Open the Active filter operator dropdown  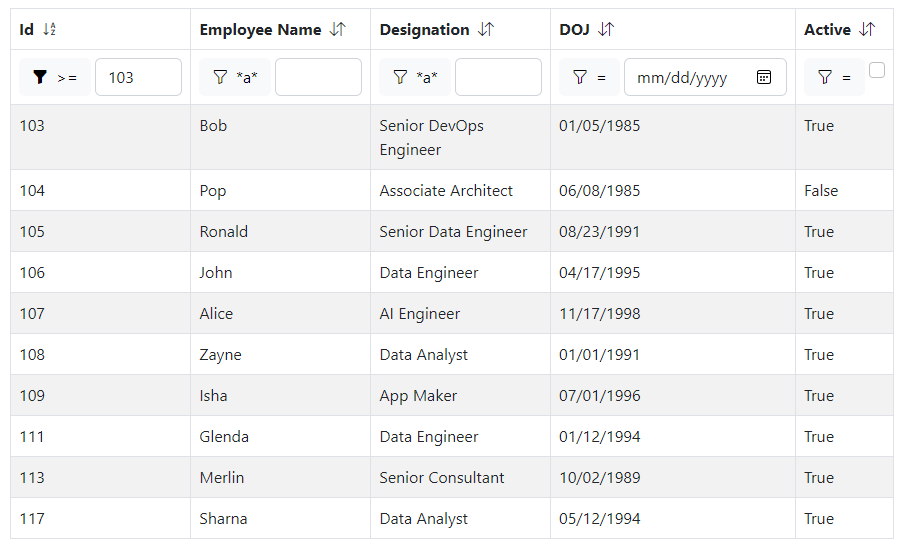point(833,77)
